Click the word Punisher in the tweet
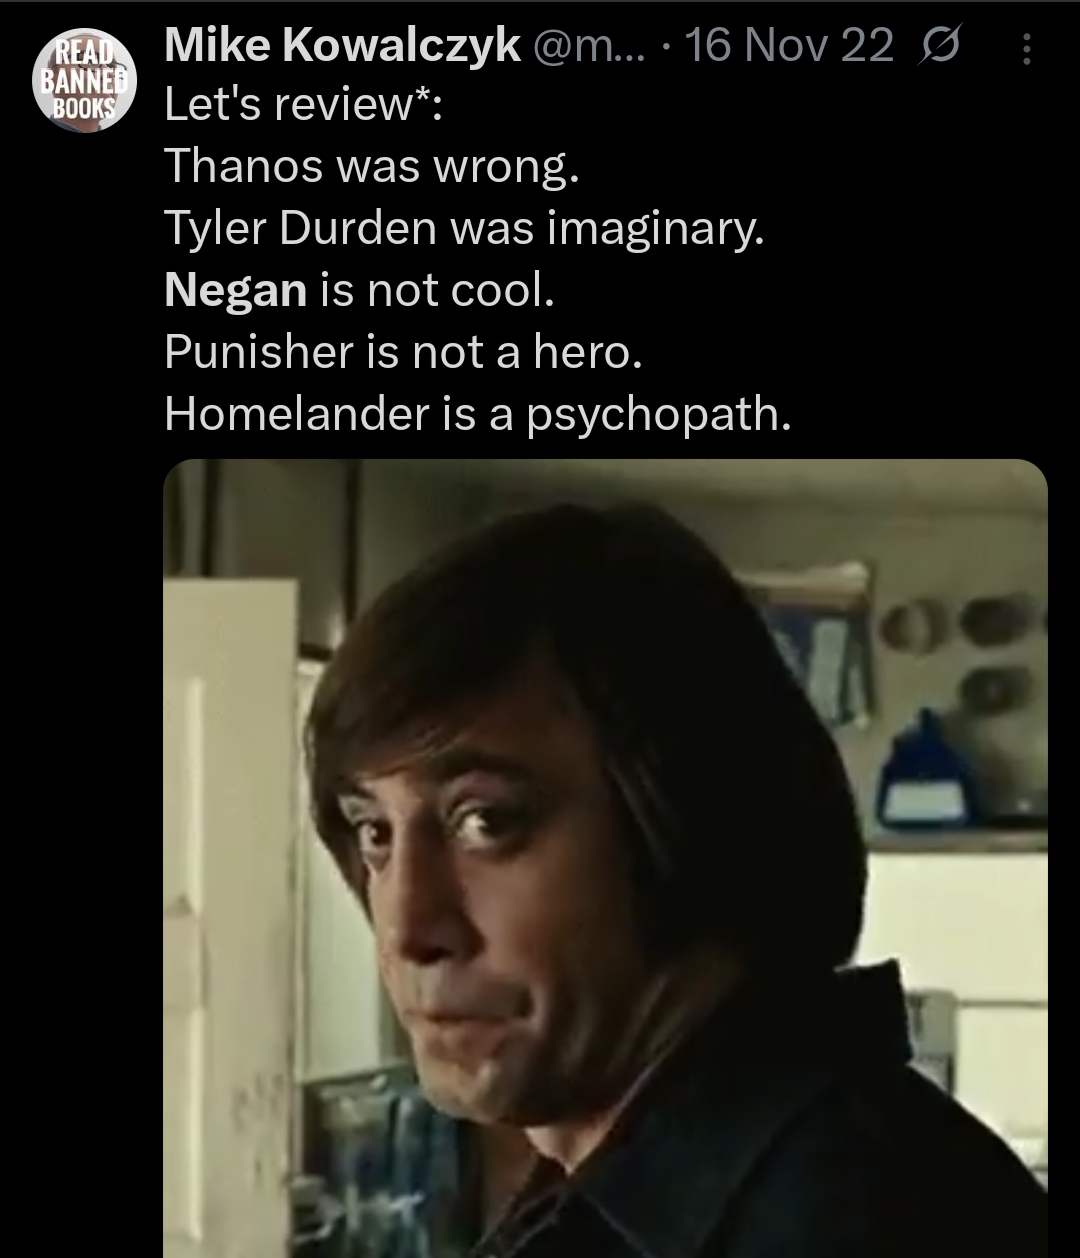This screenshot has width=1080, height=1258. click(258, 351)
